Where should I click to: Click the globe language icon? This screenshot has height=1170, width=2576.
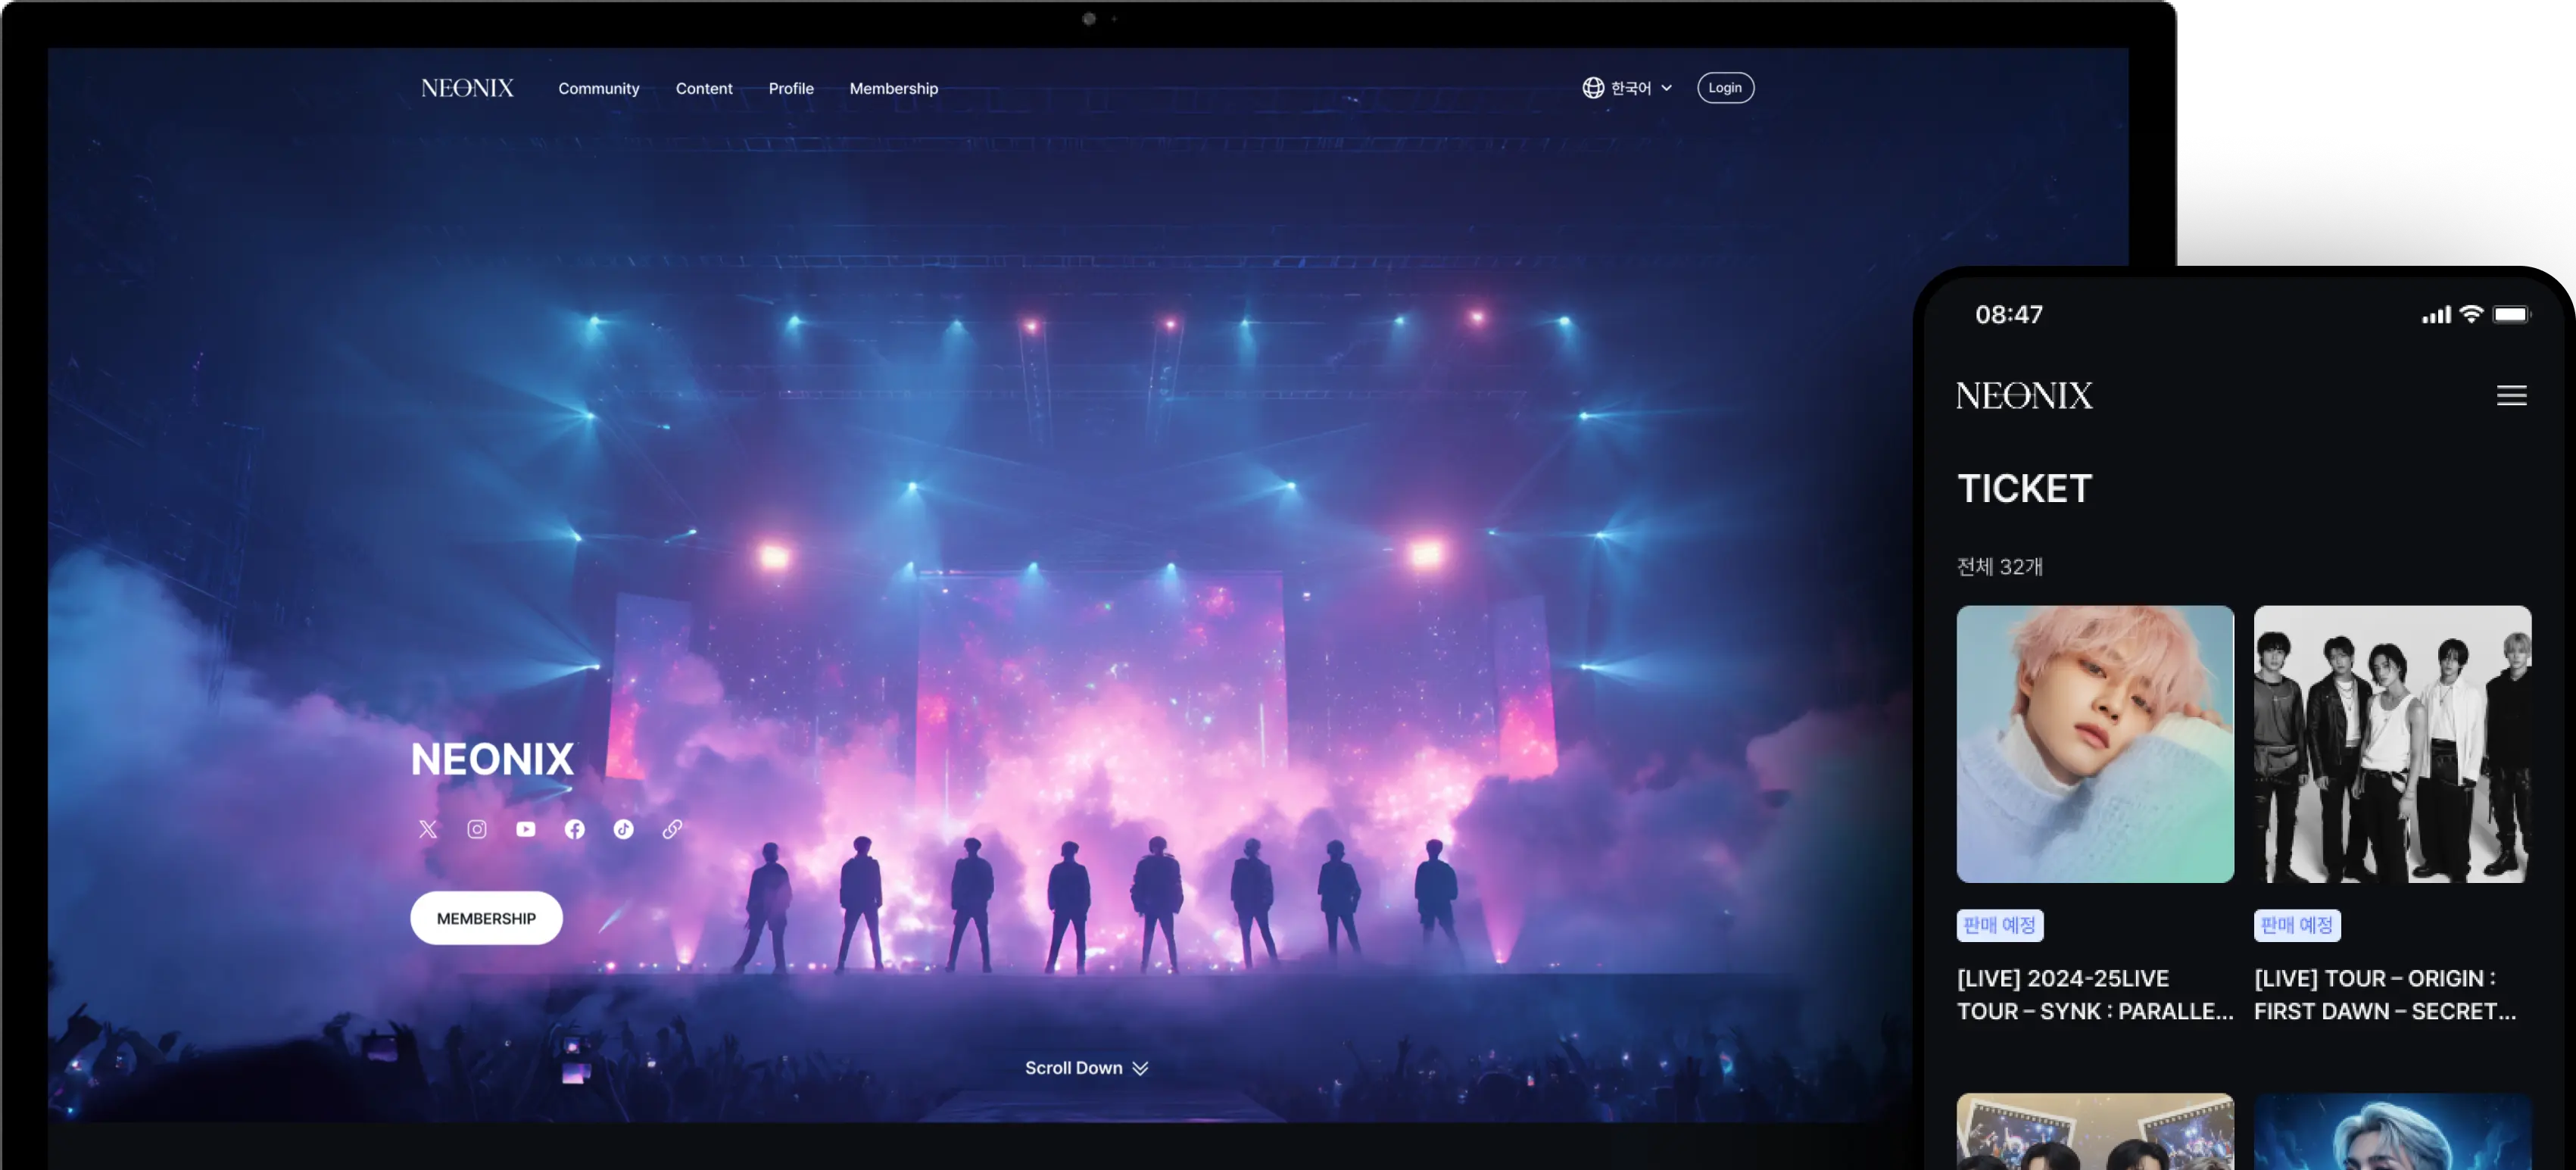[1593, 88]
